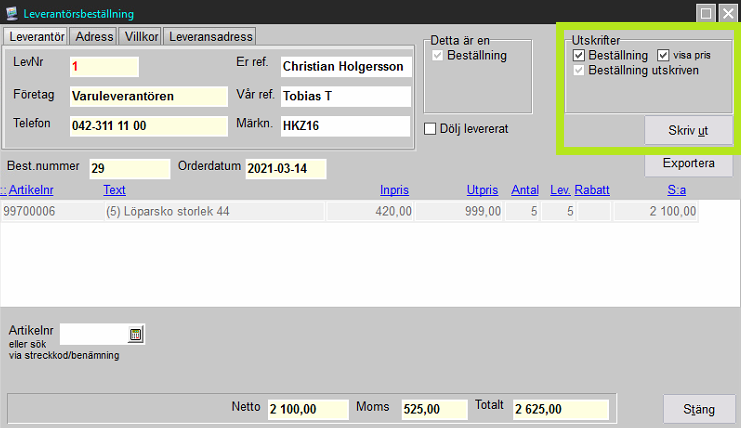Click the Orderdatum field showing 2021-03-14
The image size is (741, 428).
coord(285,168)
